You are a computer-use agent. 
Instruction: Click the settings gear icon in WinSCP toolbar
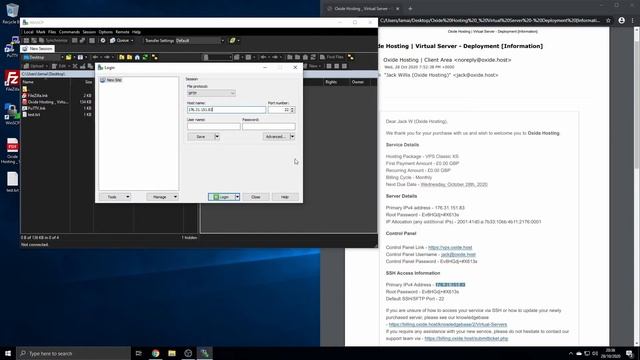click(x=103, y=40)
